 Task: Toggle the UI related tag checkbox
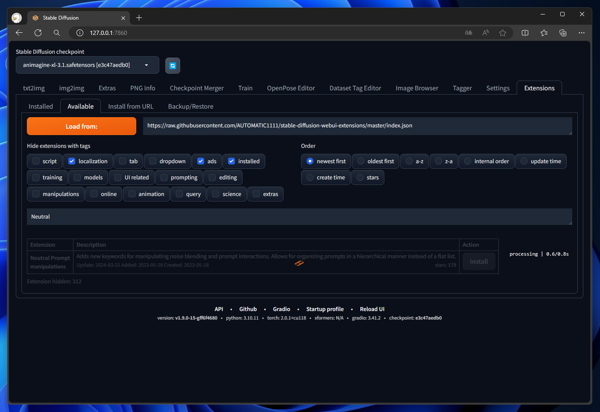pyautogui.click(x=118, y=178)
